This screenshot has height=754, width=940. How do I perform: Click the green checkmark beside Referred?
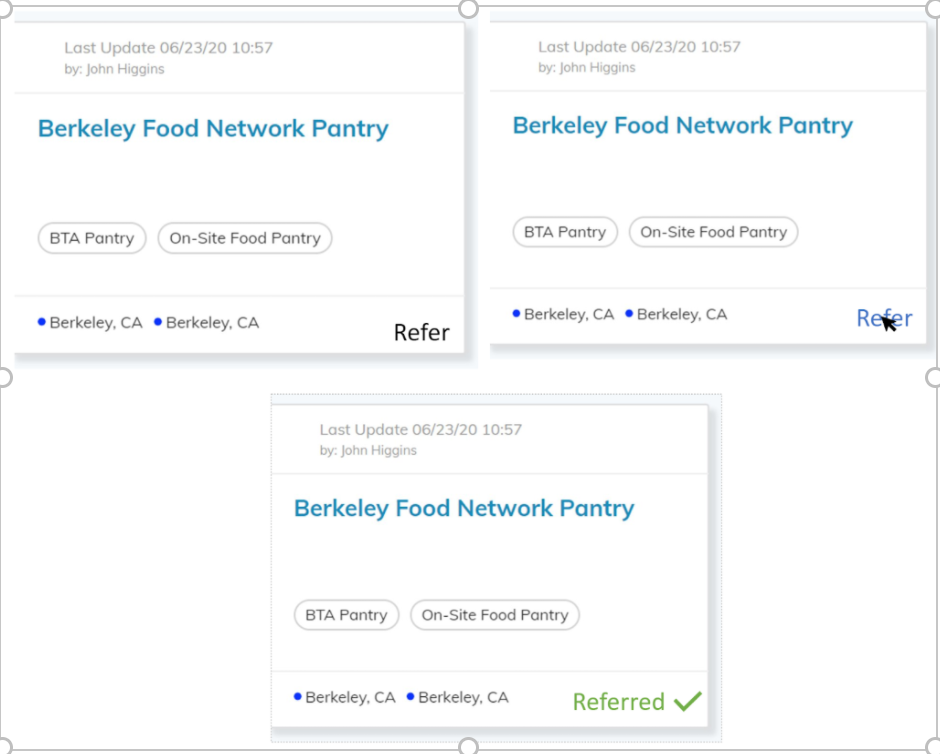click(x=688, y=701)
